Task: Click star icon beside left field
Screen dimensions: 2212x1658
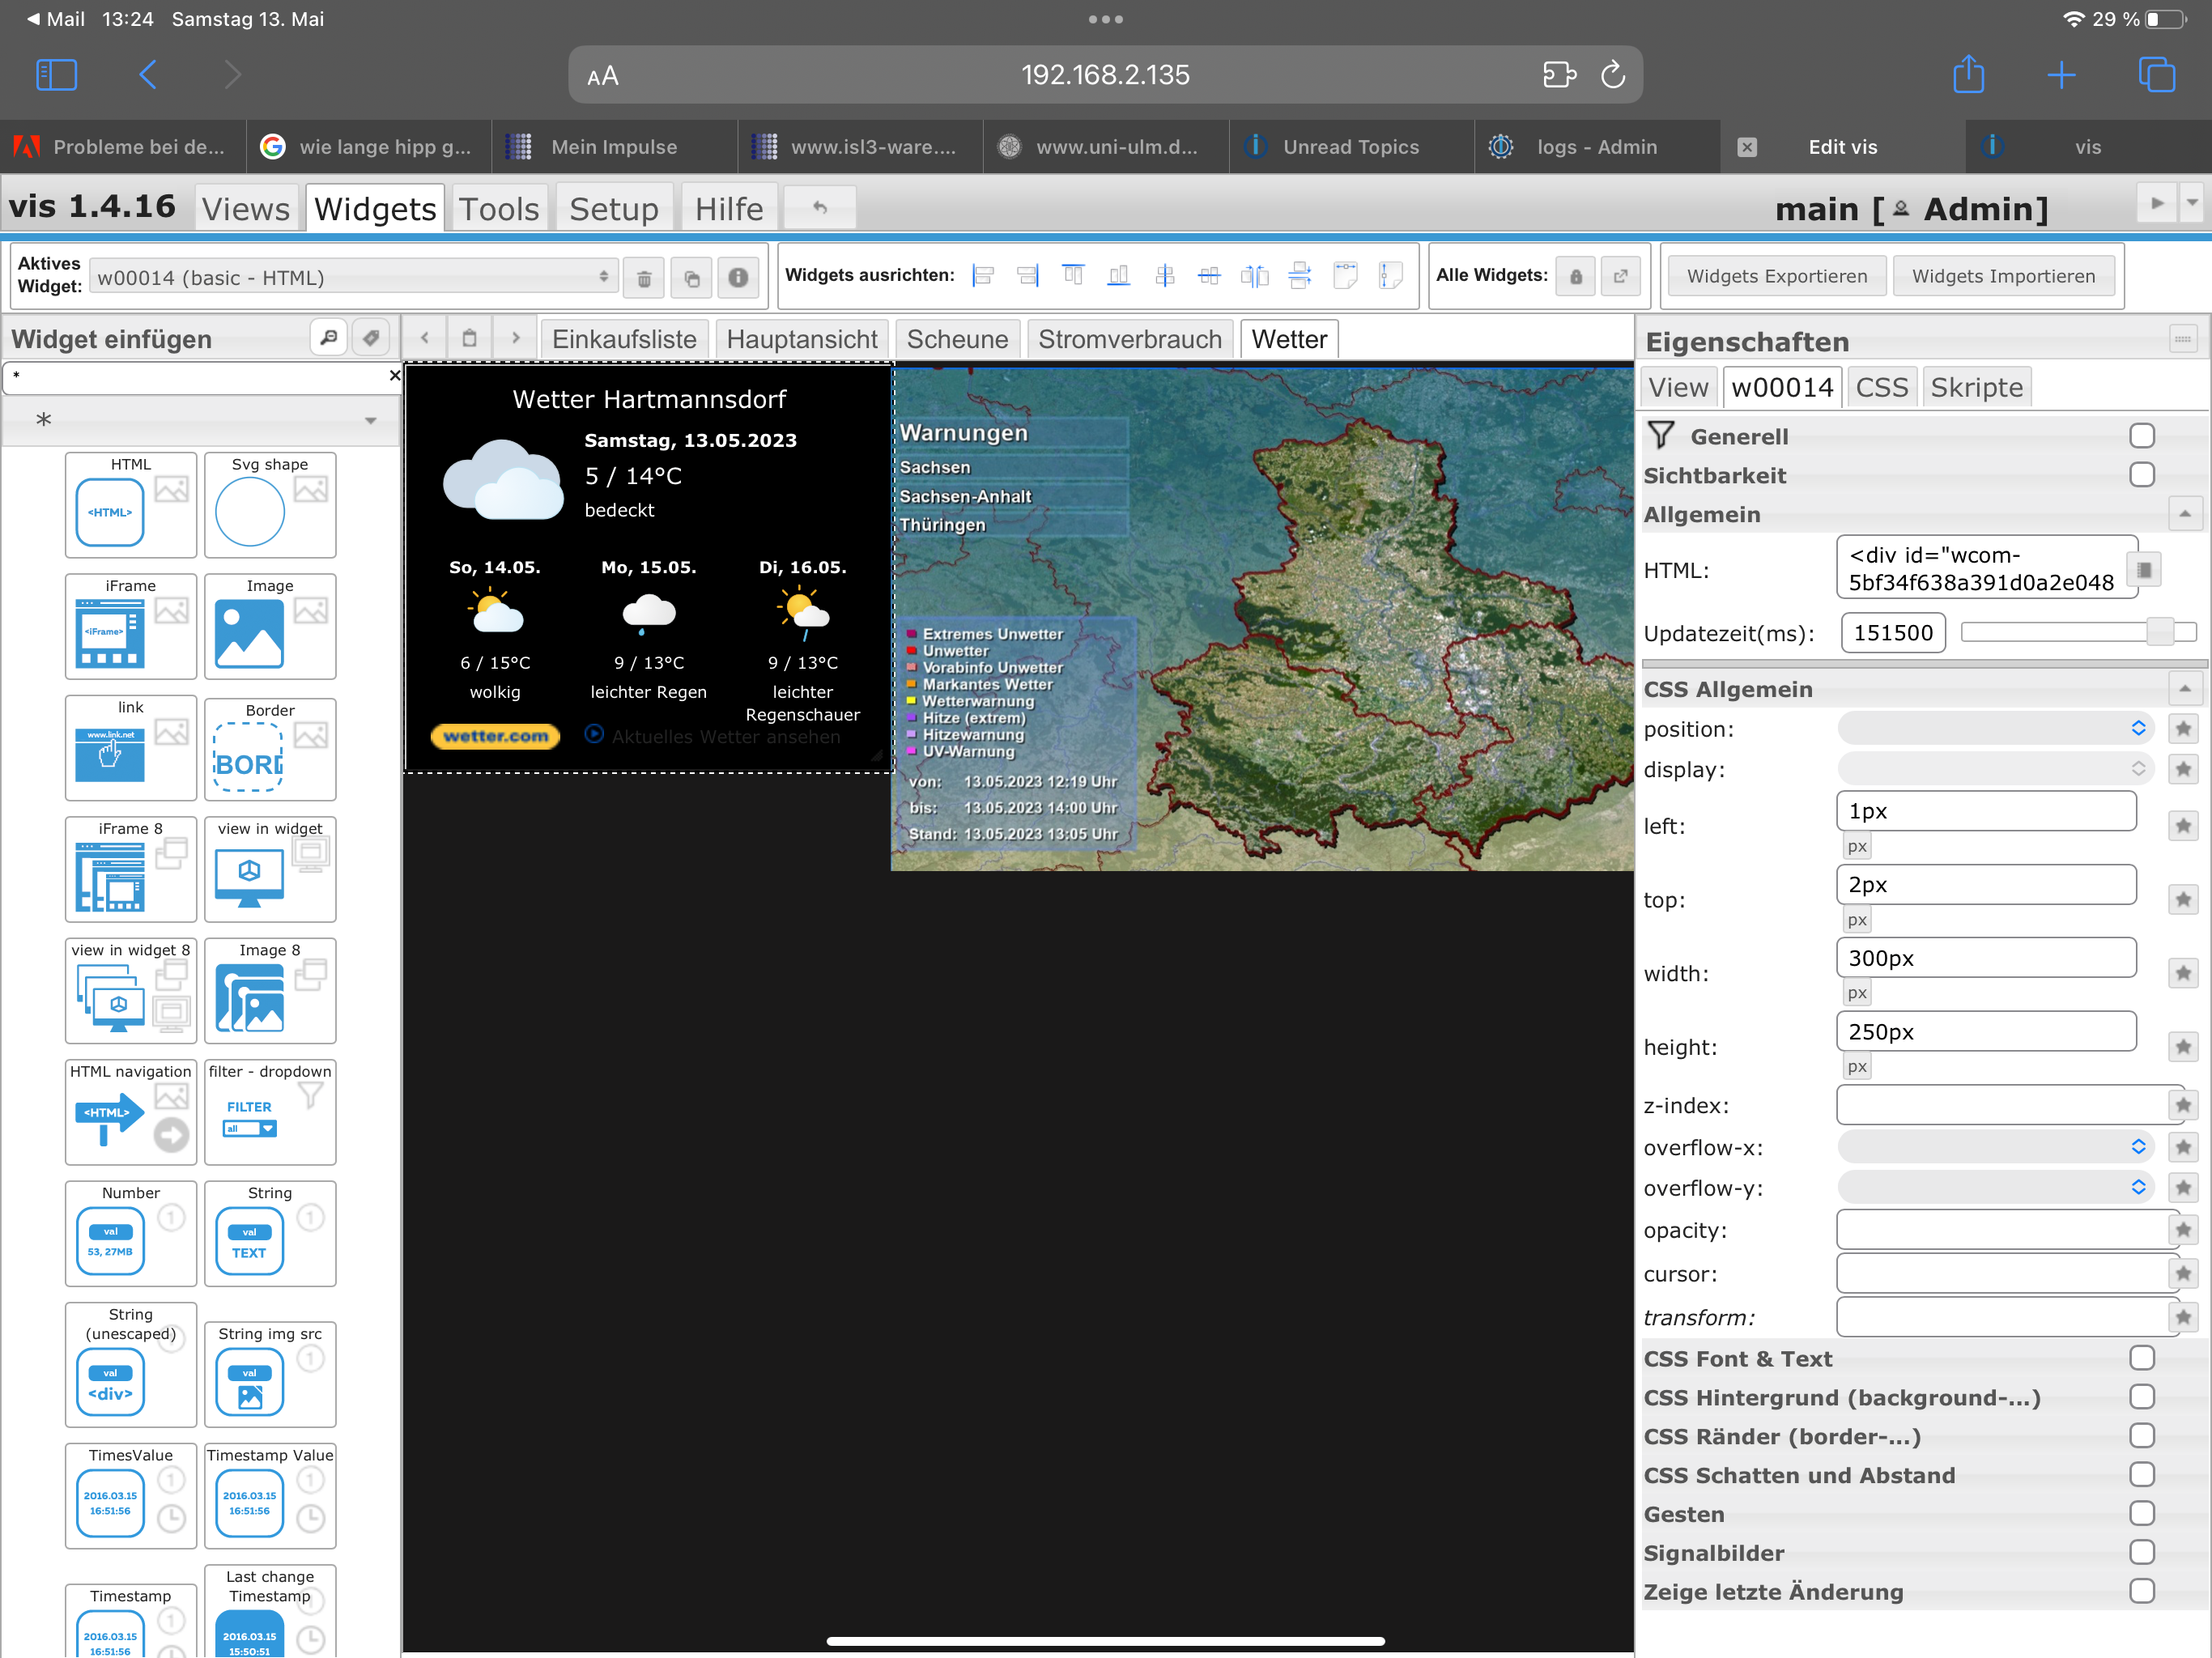Action: [2183, 826]
